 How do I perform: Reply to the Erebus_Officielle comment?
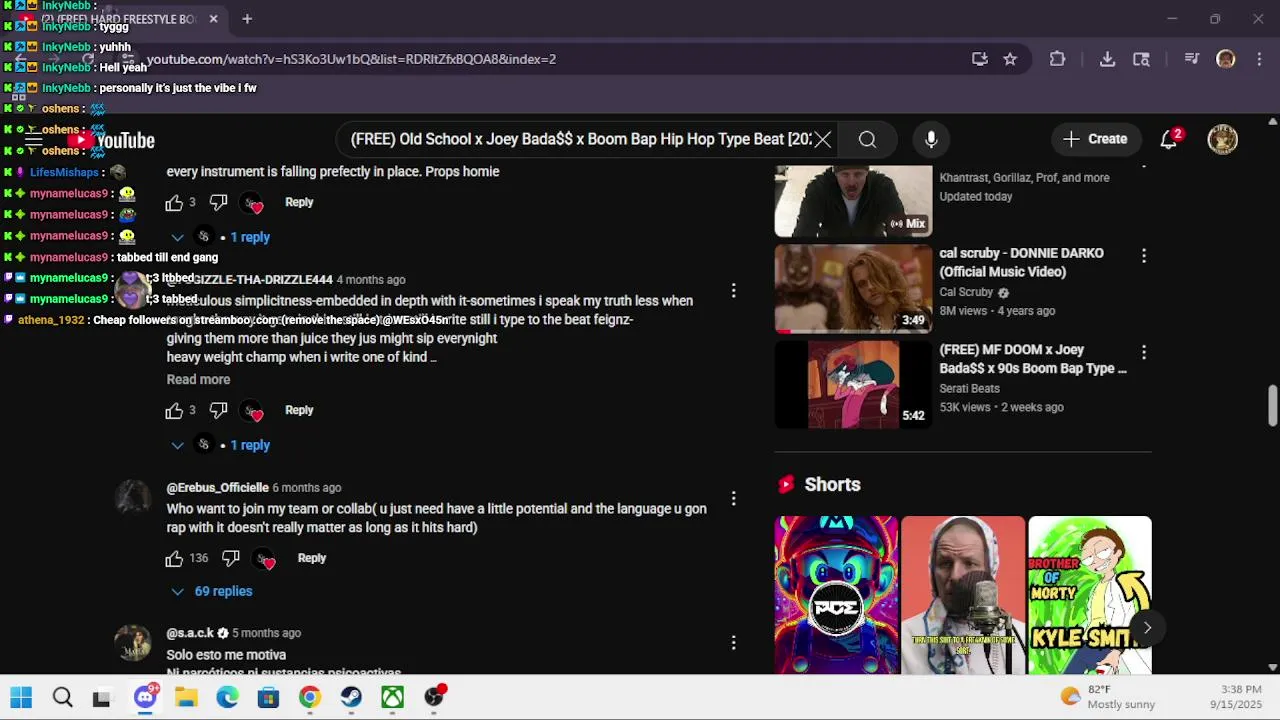click(x=312, y=558)
